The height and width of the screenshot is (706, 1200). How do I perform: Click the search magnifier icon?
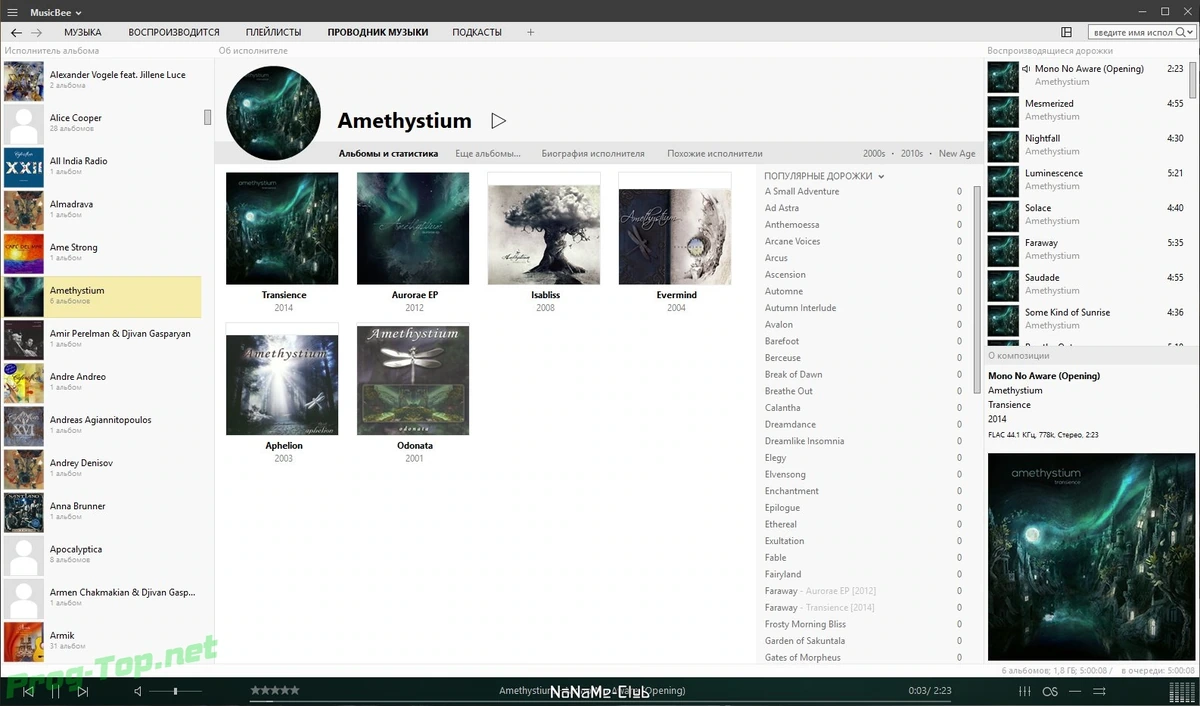click(1182, 32)
